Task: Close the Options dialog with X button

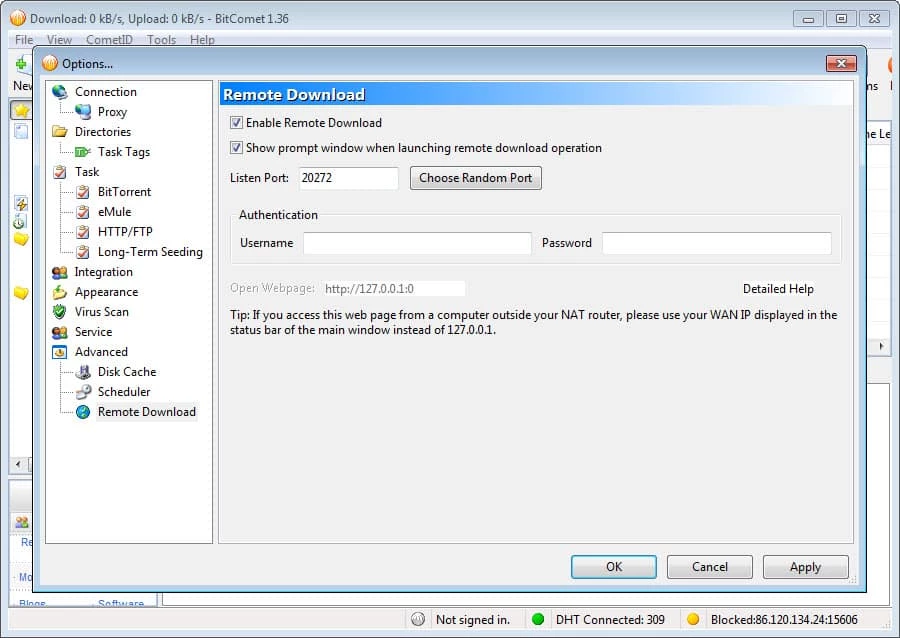Action: [841, 63]
